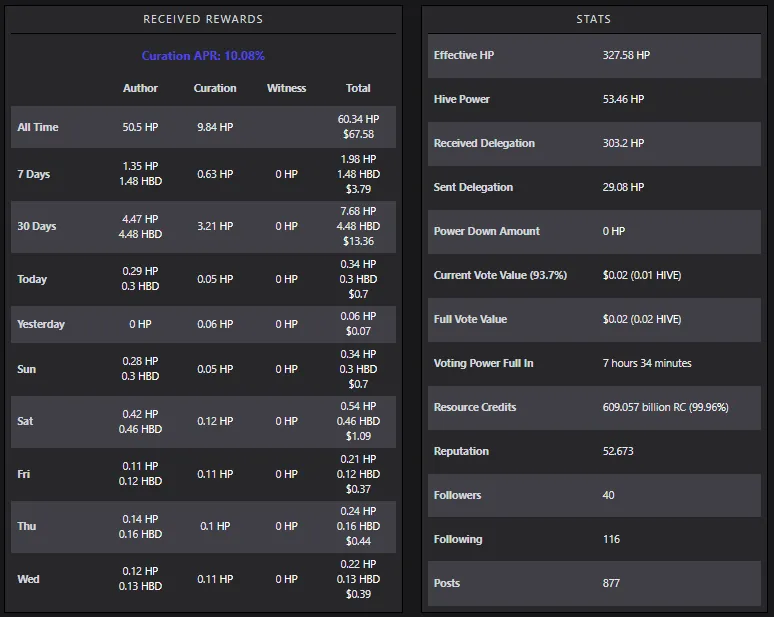774x617 pixels.
Task: Click the Received Delegation label
Action: [x=484, y=143]
